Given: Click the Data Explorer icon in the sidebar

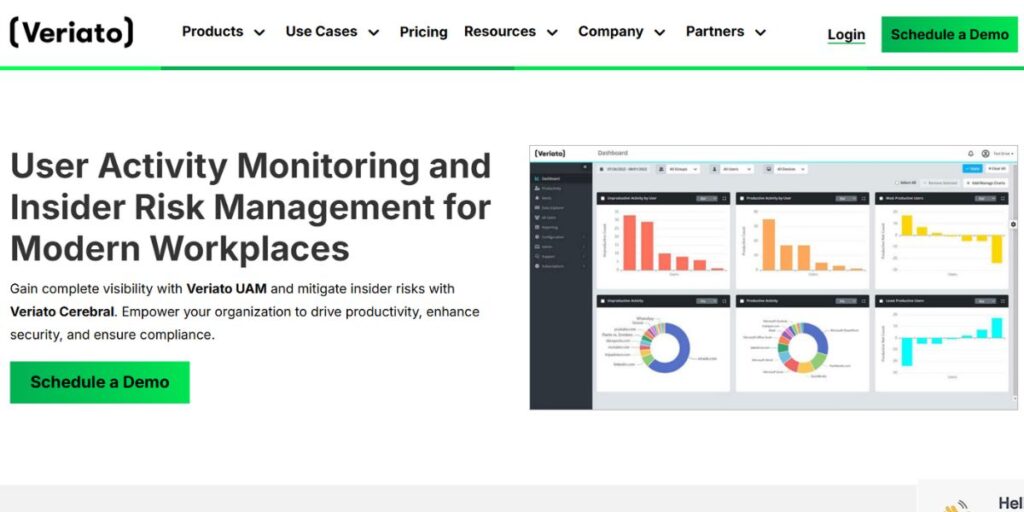Looking at the screenshot, I should coord(536,208).
